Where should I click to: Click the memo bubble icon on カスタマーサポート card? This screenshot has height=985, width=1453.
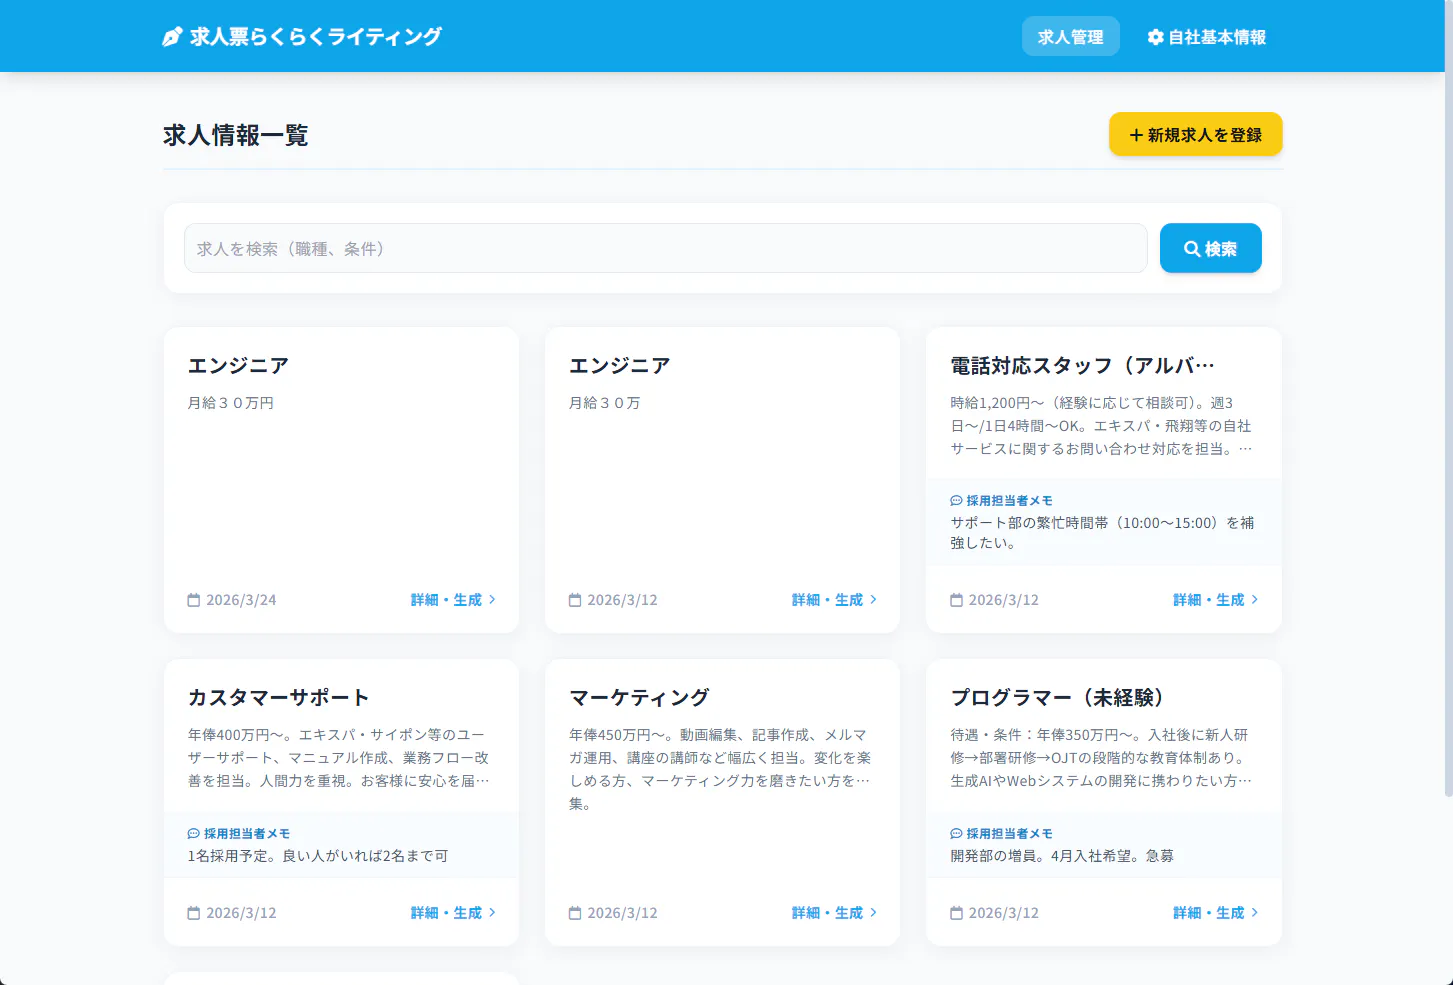click(194, 833)
